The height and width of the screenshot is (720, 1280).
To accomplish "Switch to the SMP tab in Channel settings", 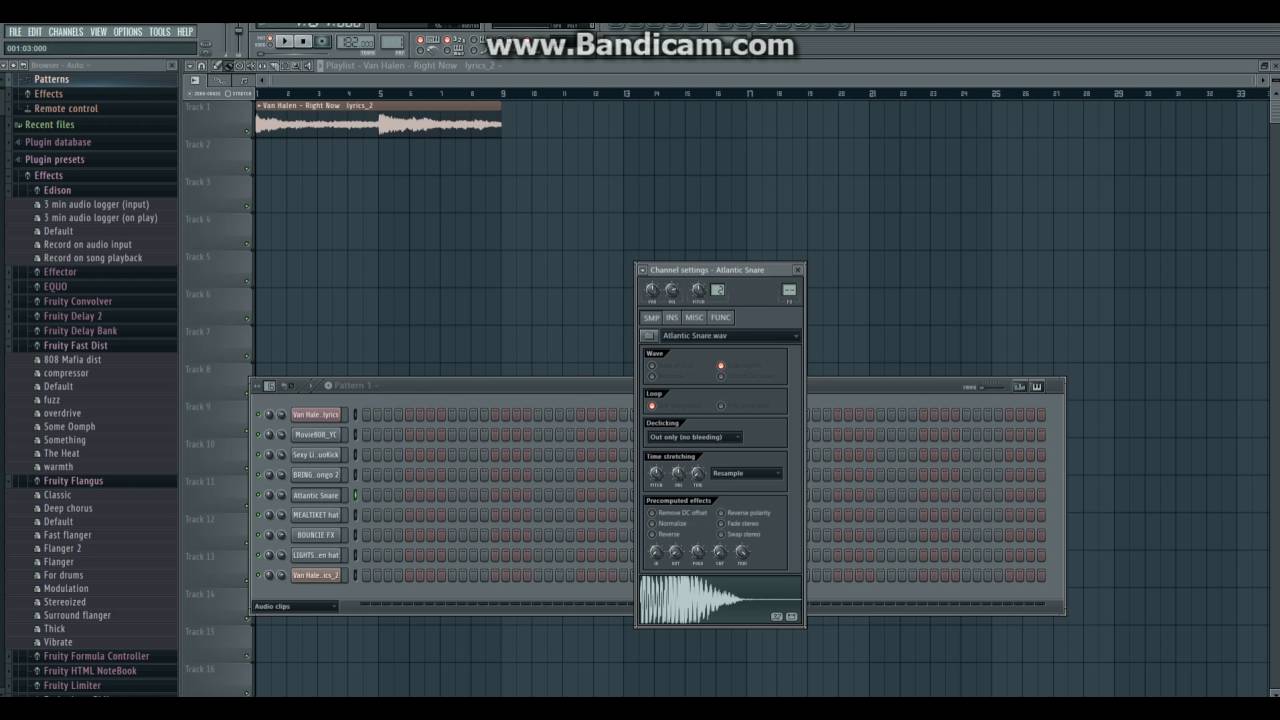I will pyautogui.click(x=652, y=317).
